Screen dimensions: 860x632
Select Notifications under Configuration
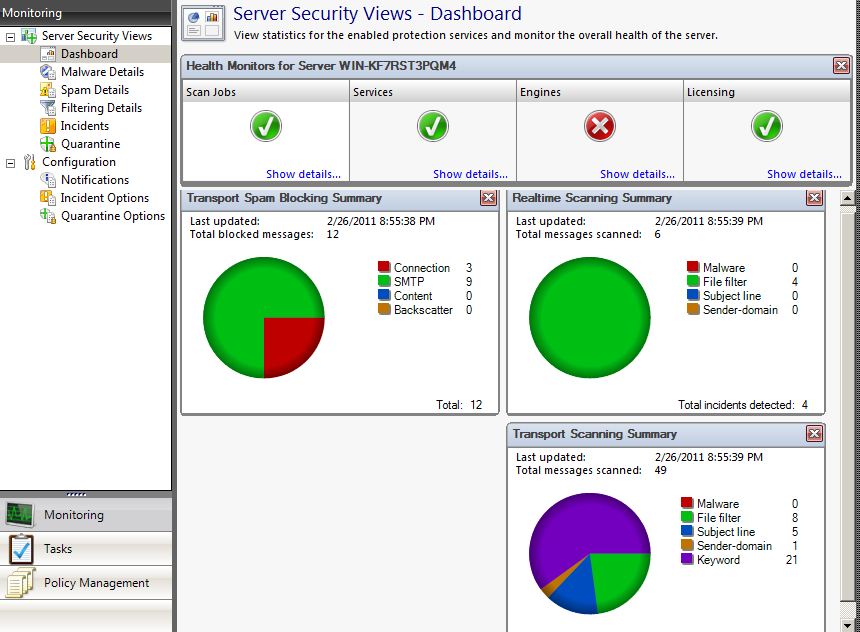tap(94, 180)
